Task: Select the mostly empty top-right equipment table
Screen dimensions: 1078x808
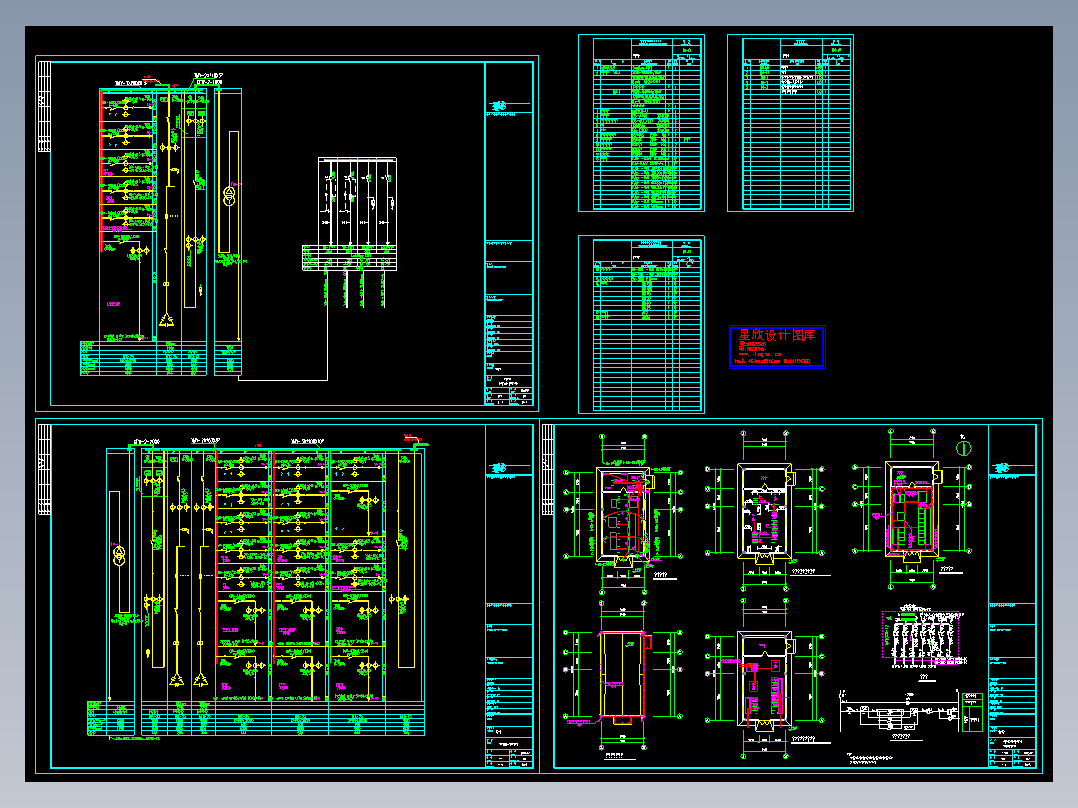Action: click(791, 123)
